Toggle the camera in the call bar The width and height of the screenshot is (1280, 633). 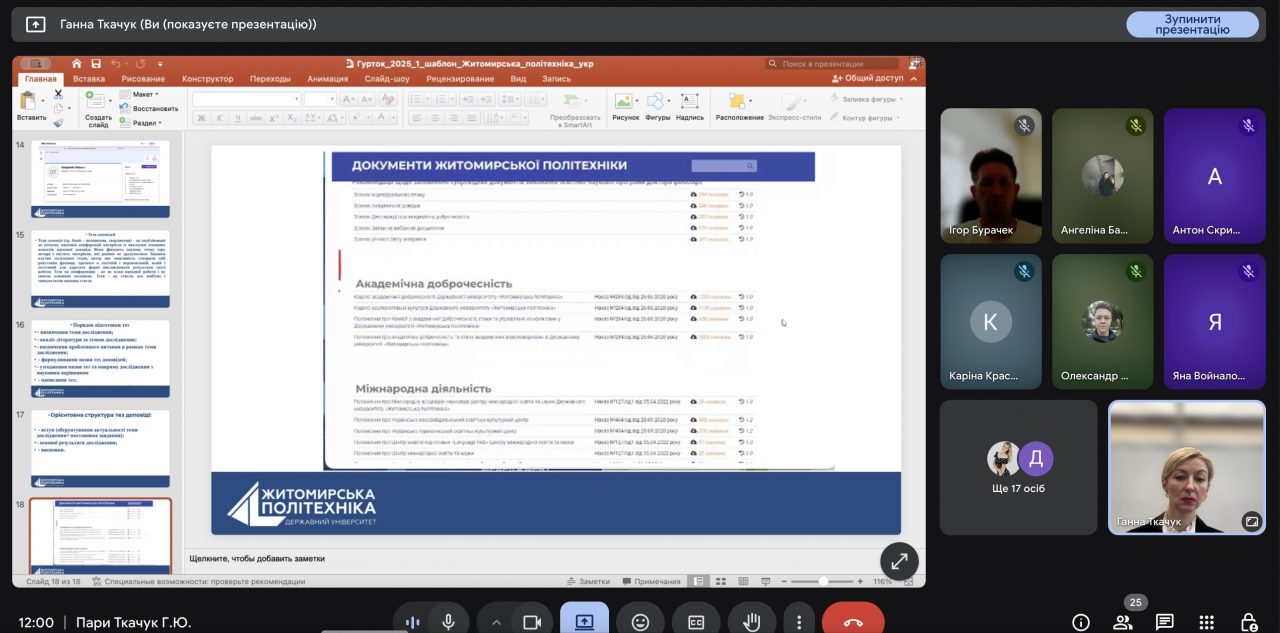coord(532,622)
